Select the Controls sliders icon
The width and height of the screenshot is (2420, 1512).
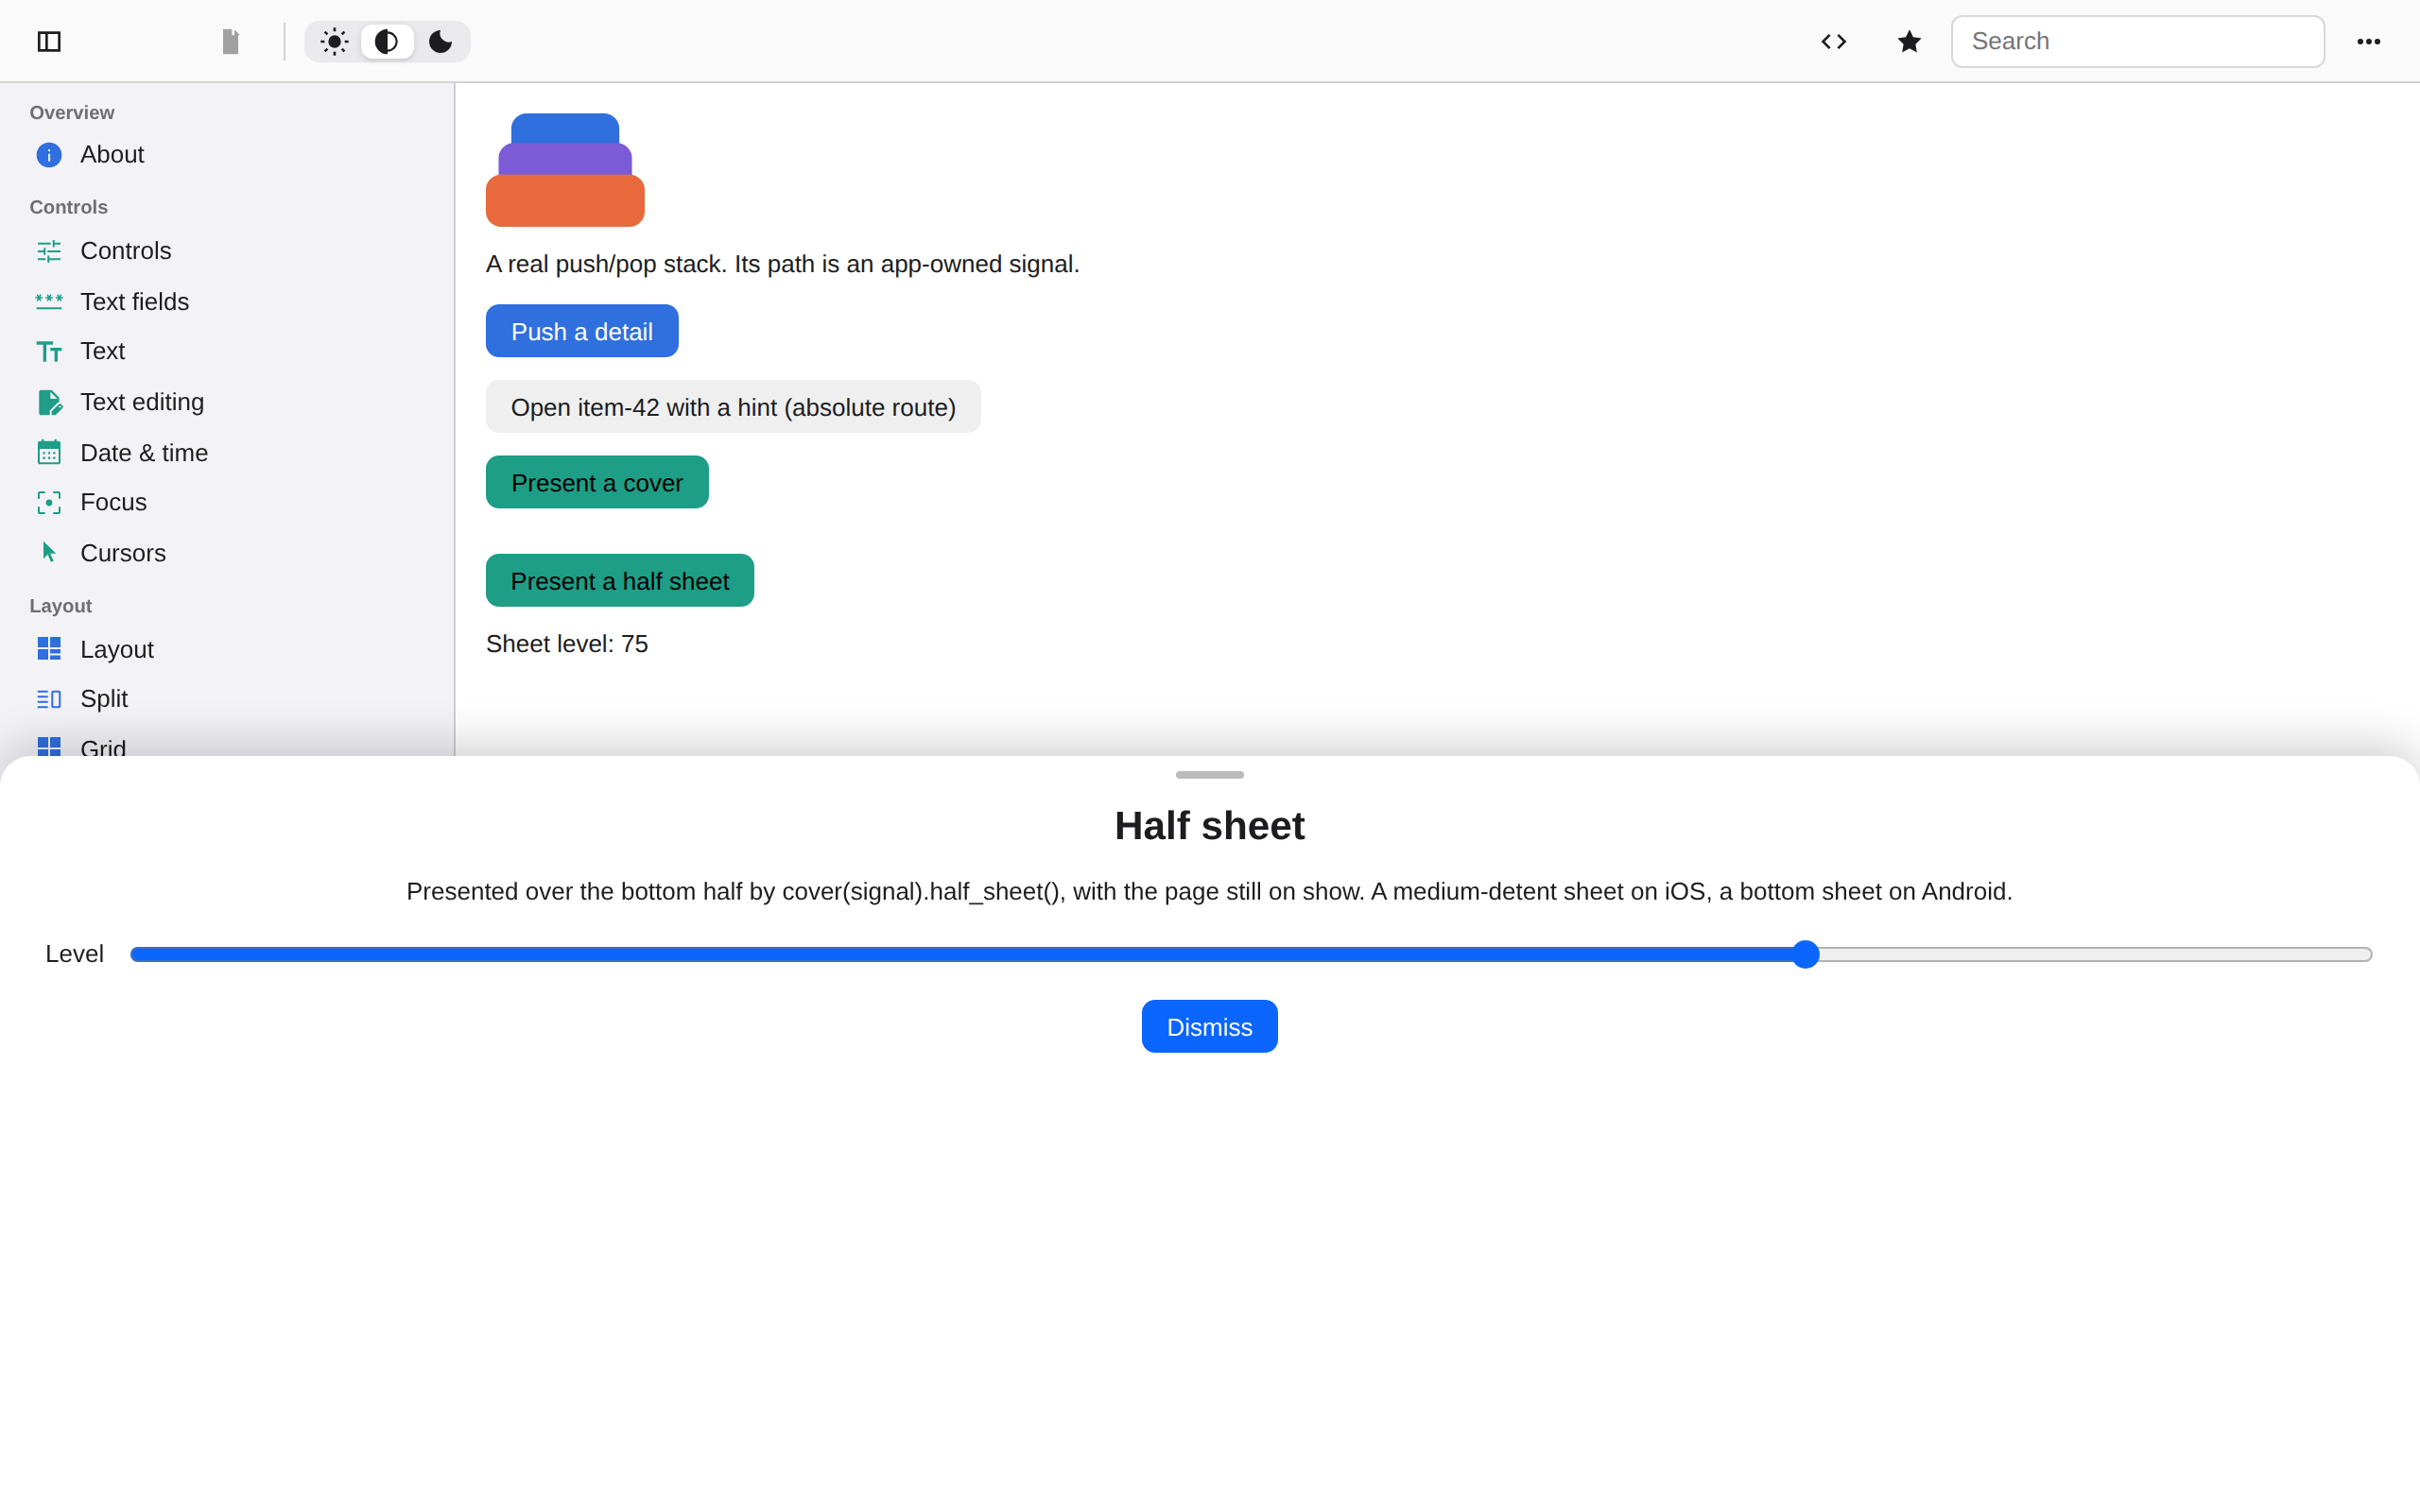pos(49,251)
